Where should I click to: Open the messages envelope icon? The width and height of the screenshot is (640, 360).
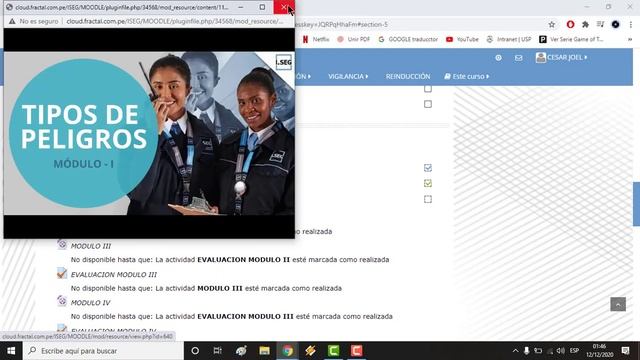pos(518,58)
